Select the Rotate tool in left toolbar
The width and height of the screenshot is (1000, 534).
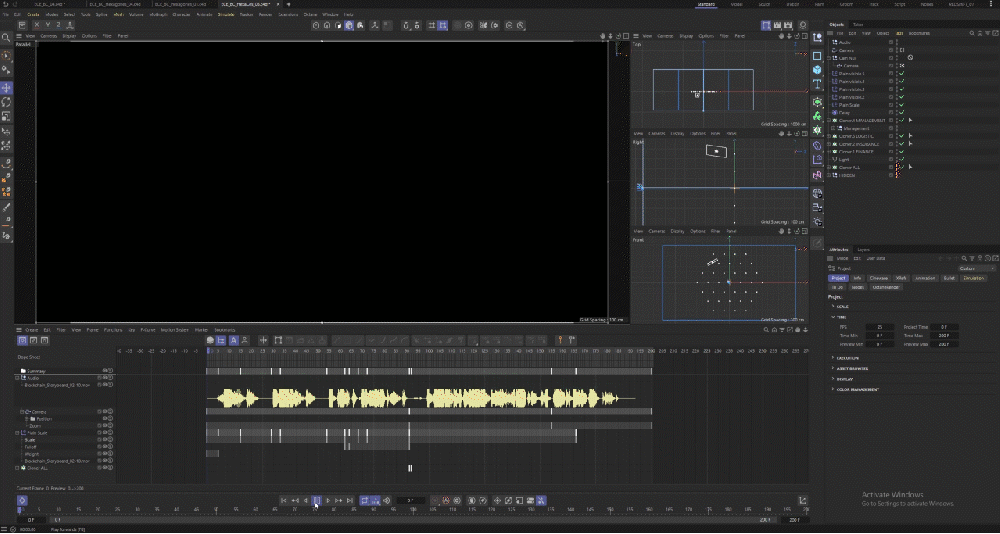coord(6,102)
